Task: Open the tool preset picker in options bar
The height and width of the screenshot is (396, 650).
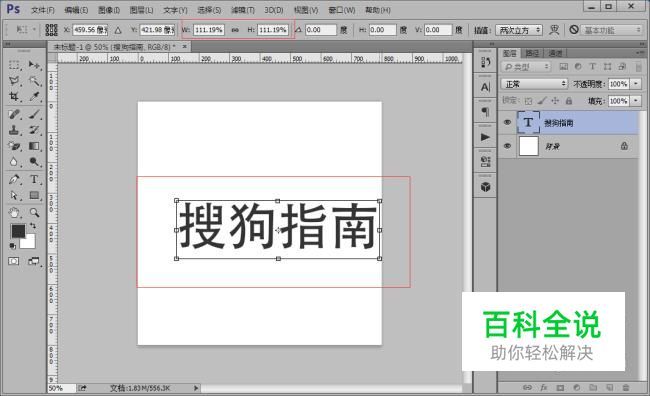Action: [x=26, y=30]
